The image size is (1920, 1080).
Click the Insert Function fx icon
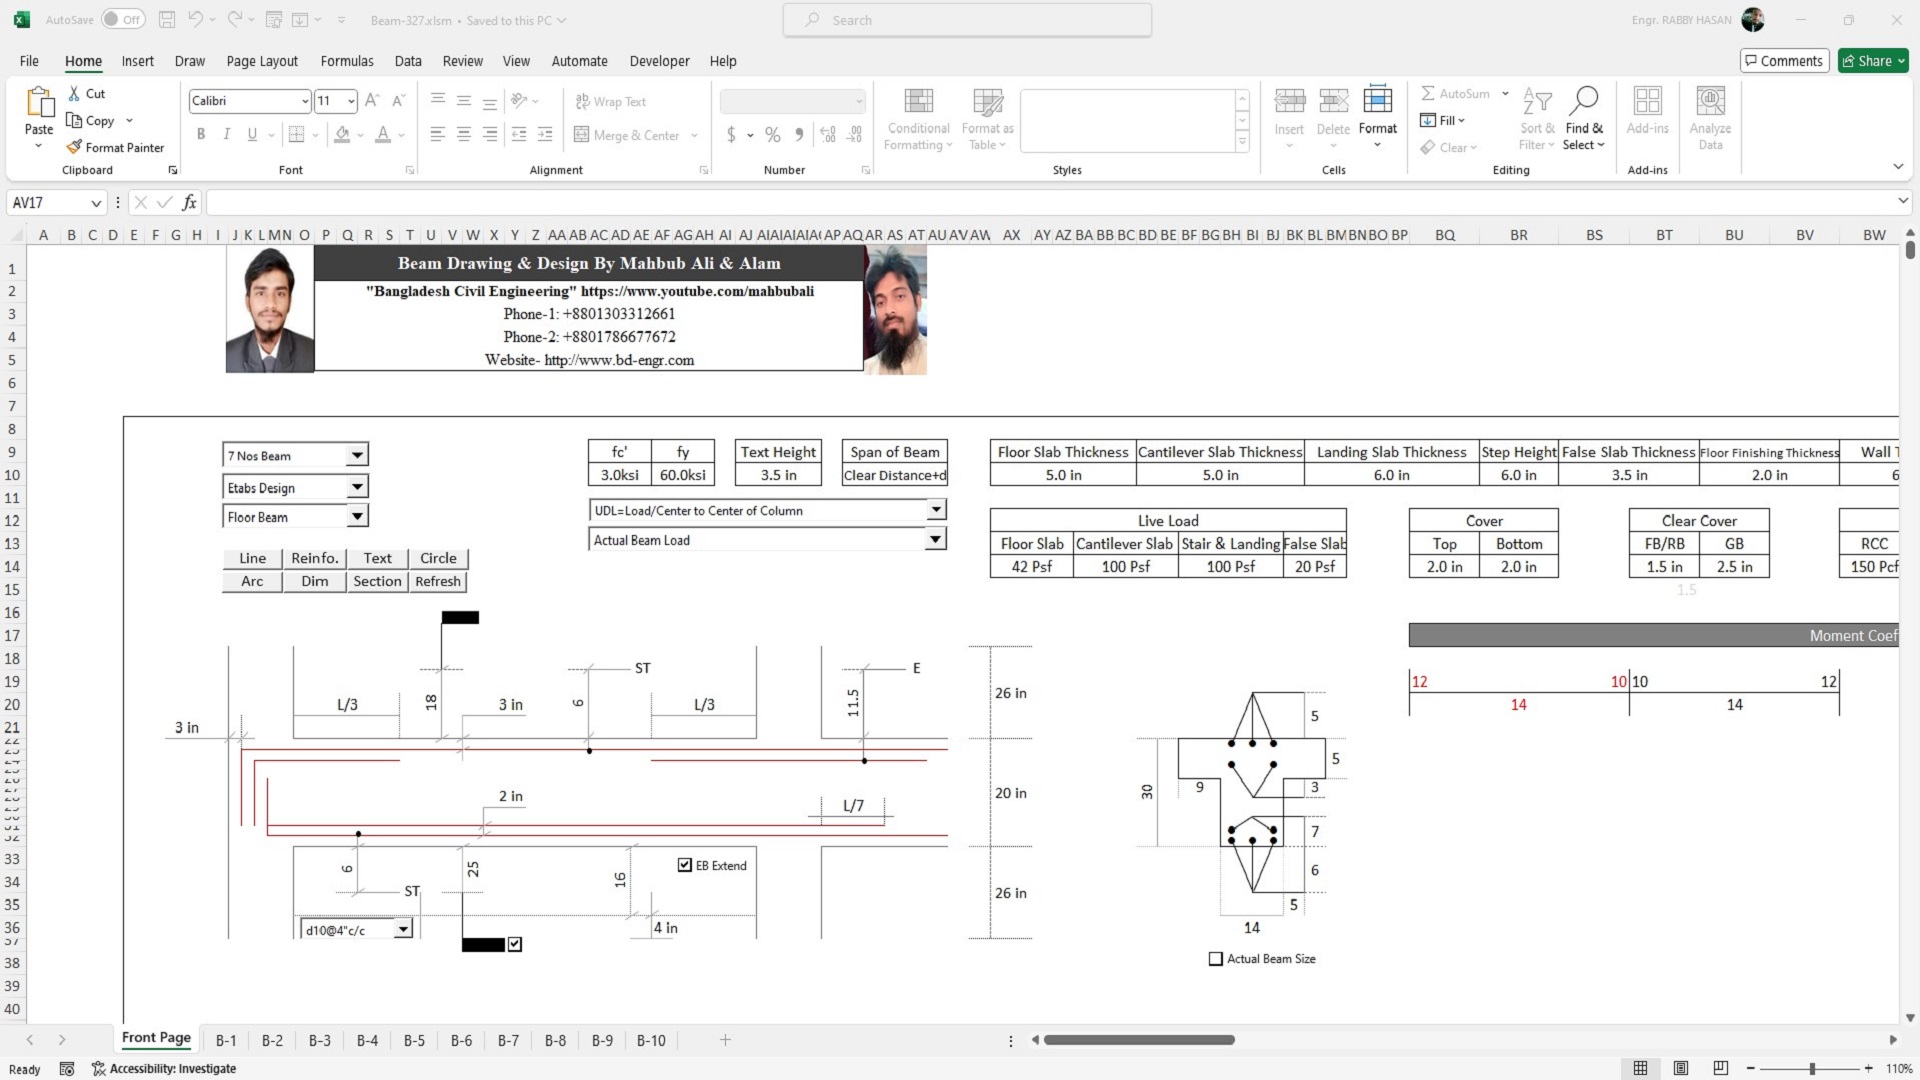click(x=189, y=203)
